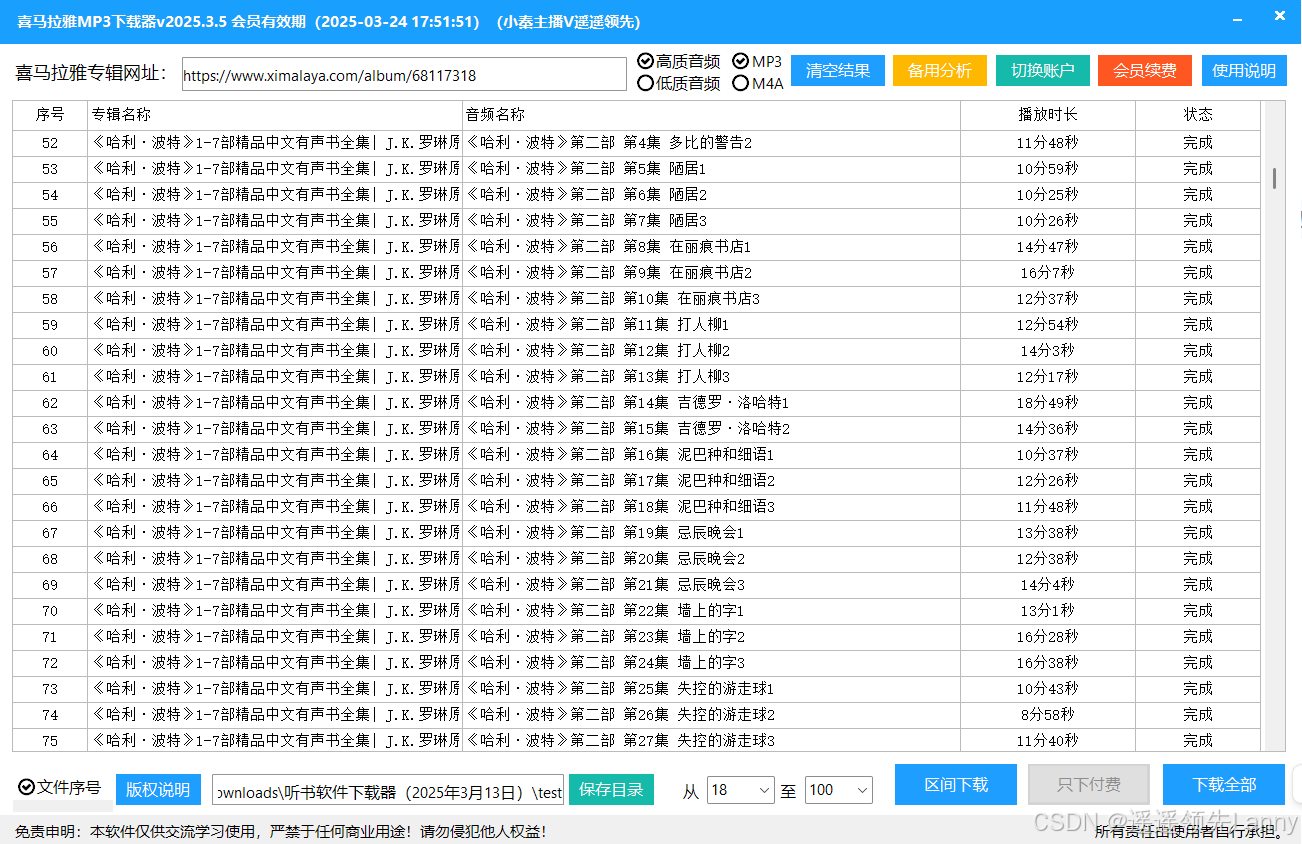Click the sequence number 60 cell
The height and width of the screenshot is (844, 1302).
click(x=50, y=351)
